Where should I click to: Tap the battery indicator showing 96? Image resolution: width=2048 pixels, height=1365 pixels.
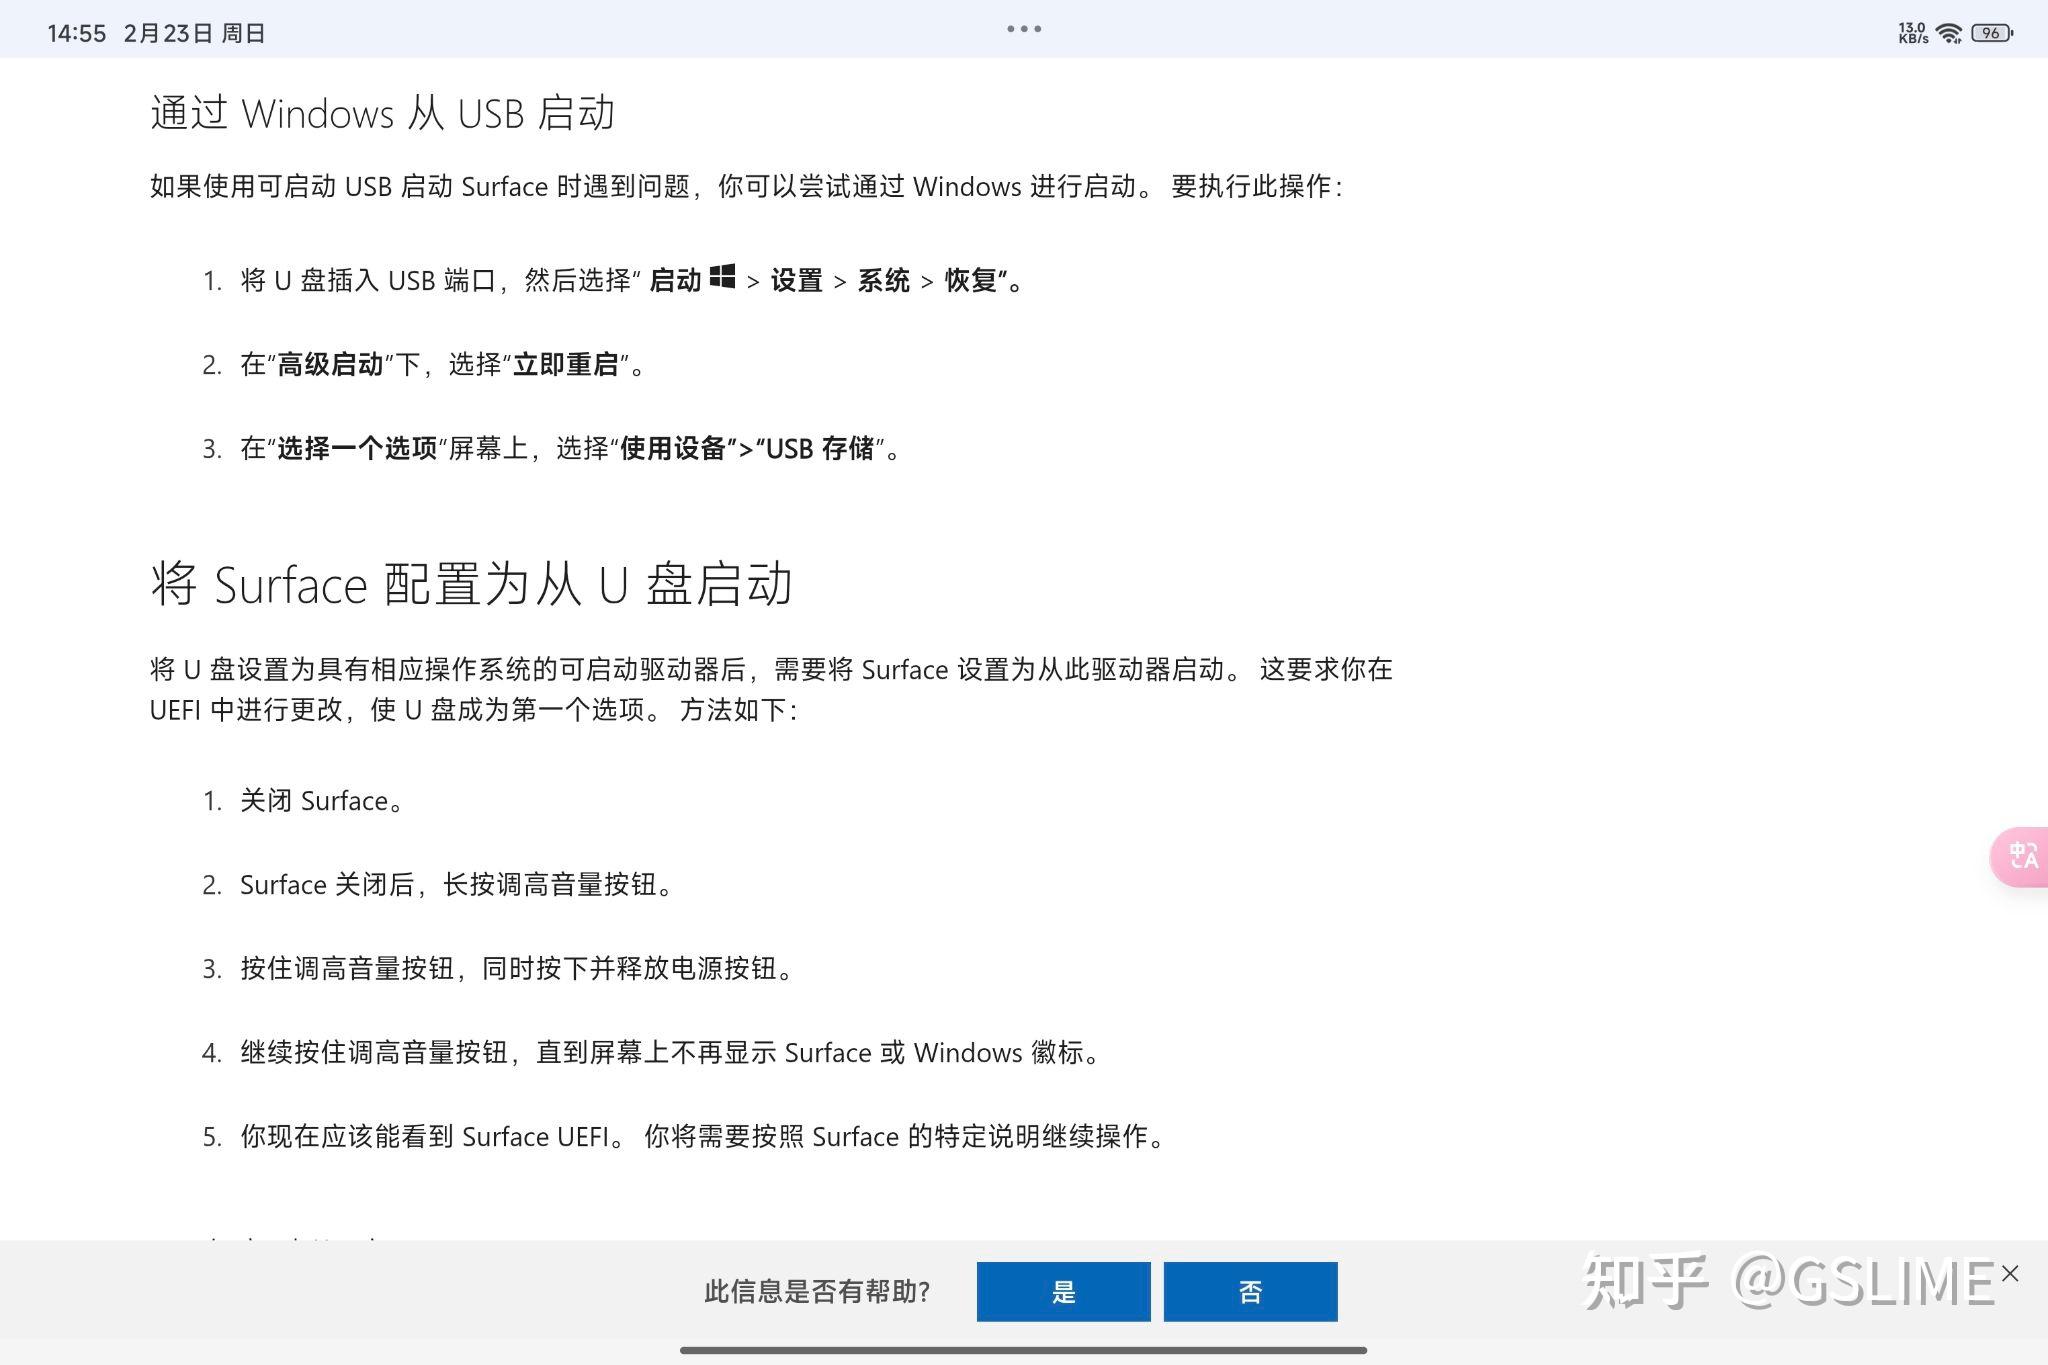click(1992, 33)
